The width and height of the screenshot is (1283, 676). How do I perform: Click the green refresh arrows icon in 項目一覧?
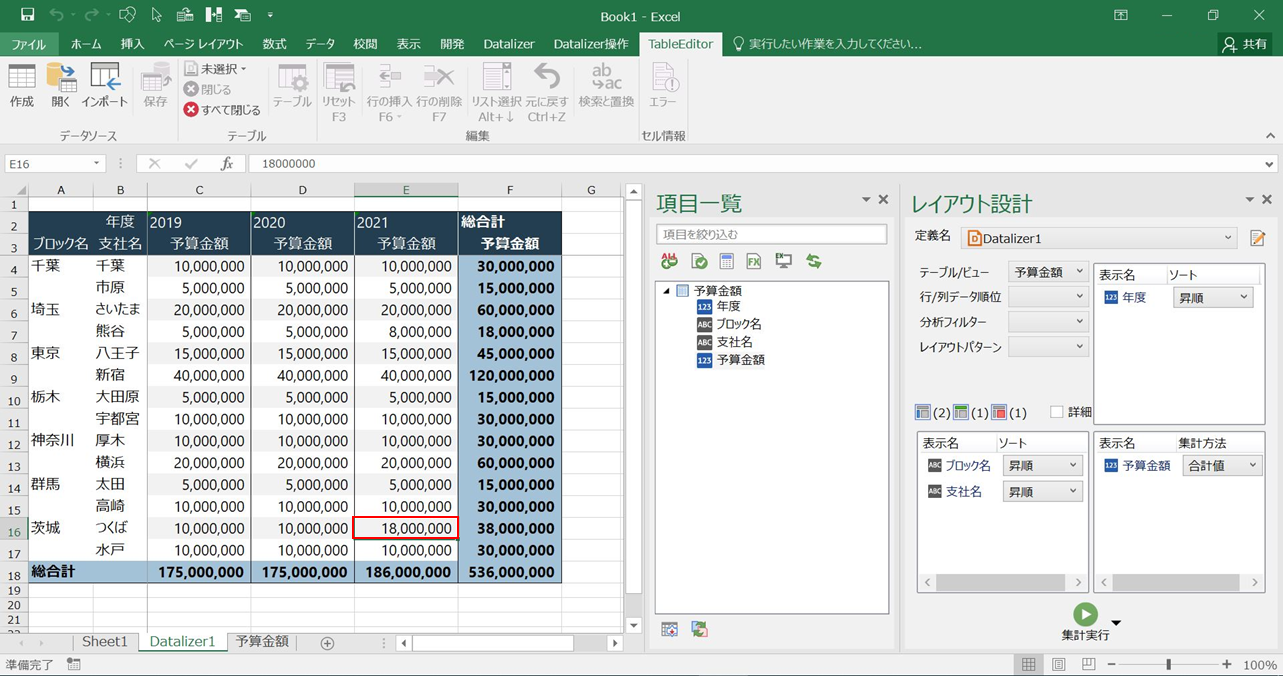[x=814, y=261]
